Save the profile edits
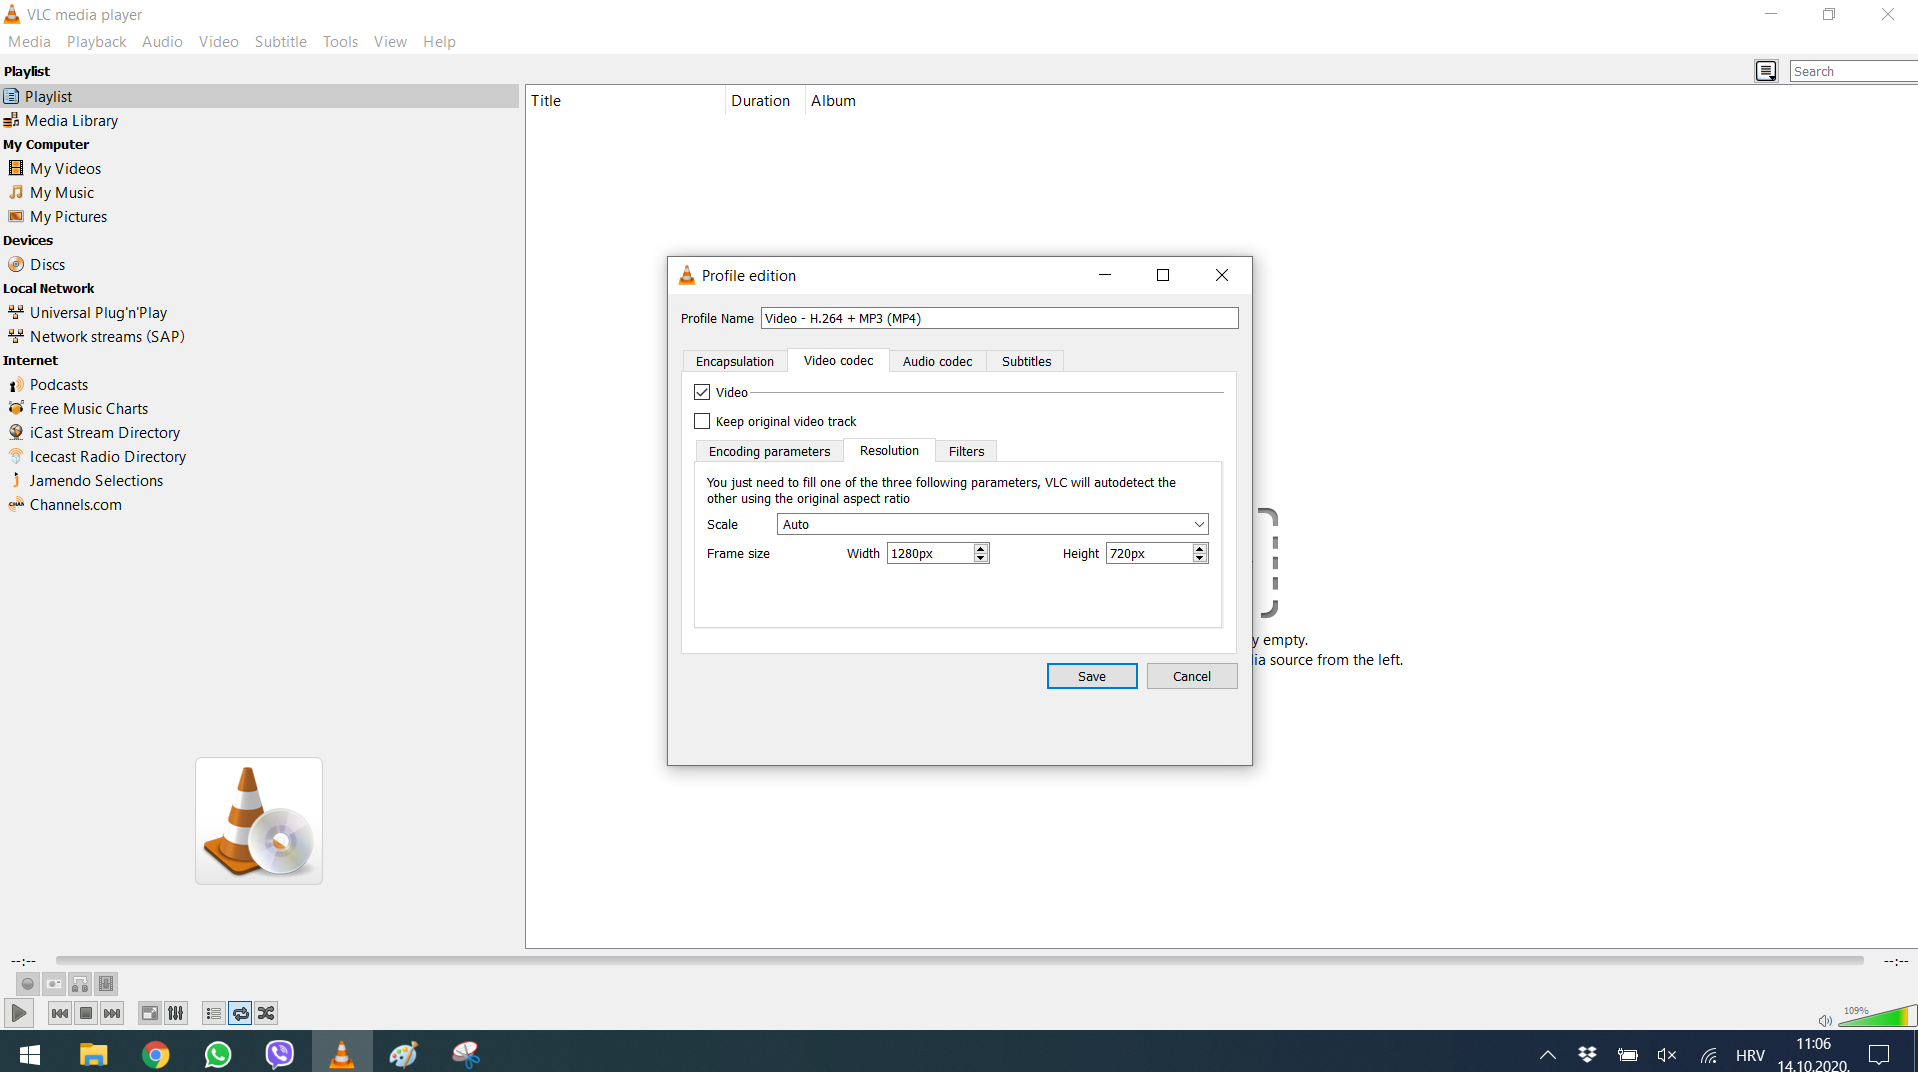This screenshot has height=1072, width=1918. (x=1091, y=676)
